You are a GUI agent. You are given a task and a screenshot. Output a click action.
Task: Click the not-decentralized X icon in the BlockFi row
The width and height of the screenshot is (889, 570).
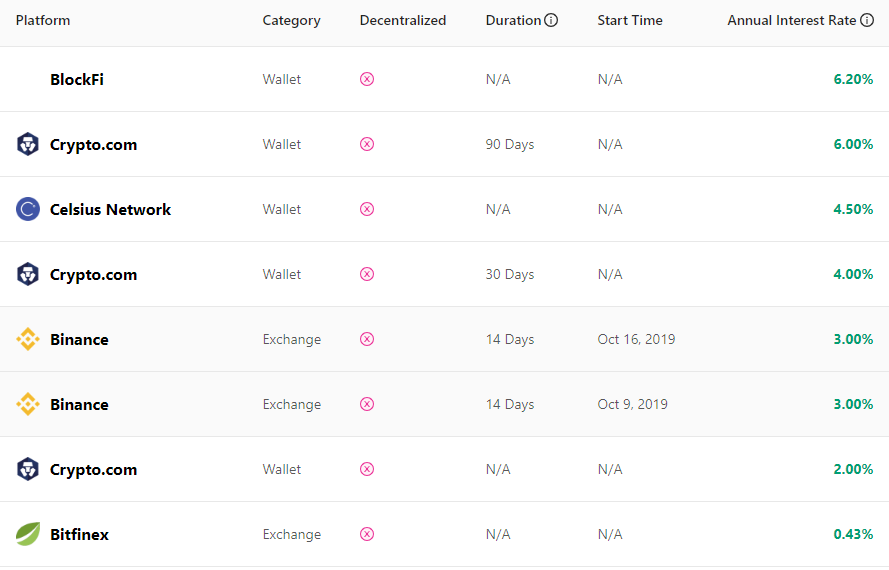tap(367, 79)
